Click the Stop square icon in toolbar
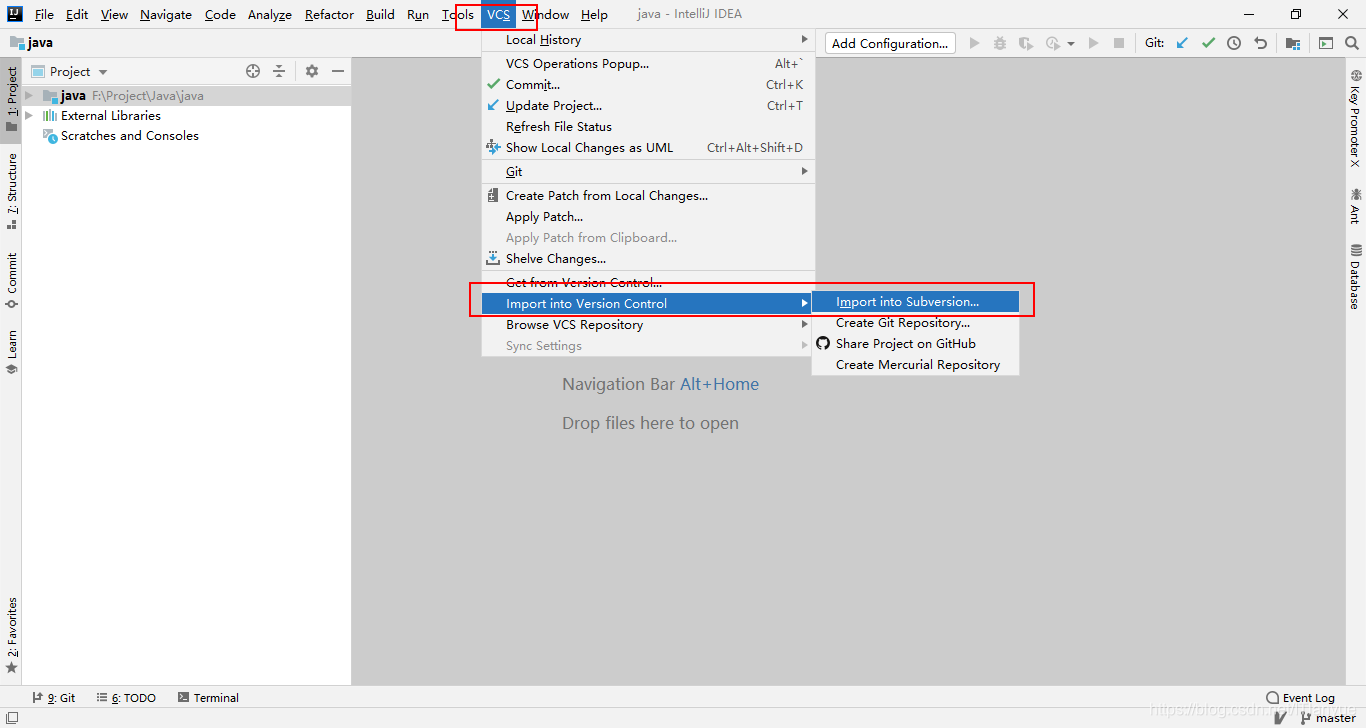The image size is (1366, 728). (1119, 43)
